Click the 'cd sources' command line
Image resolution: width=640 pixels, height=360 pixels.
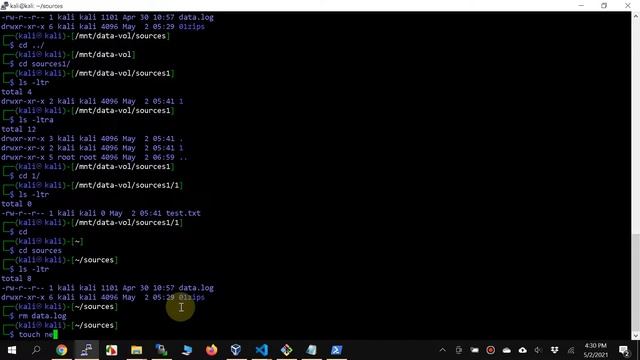click(40, 251)
